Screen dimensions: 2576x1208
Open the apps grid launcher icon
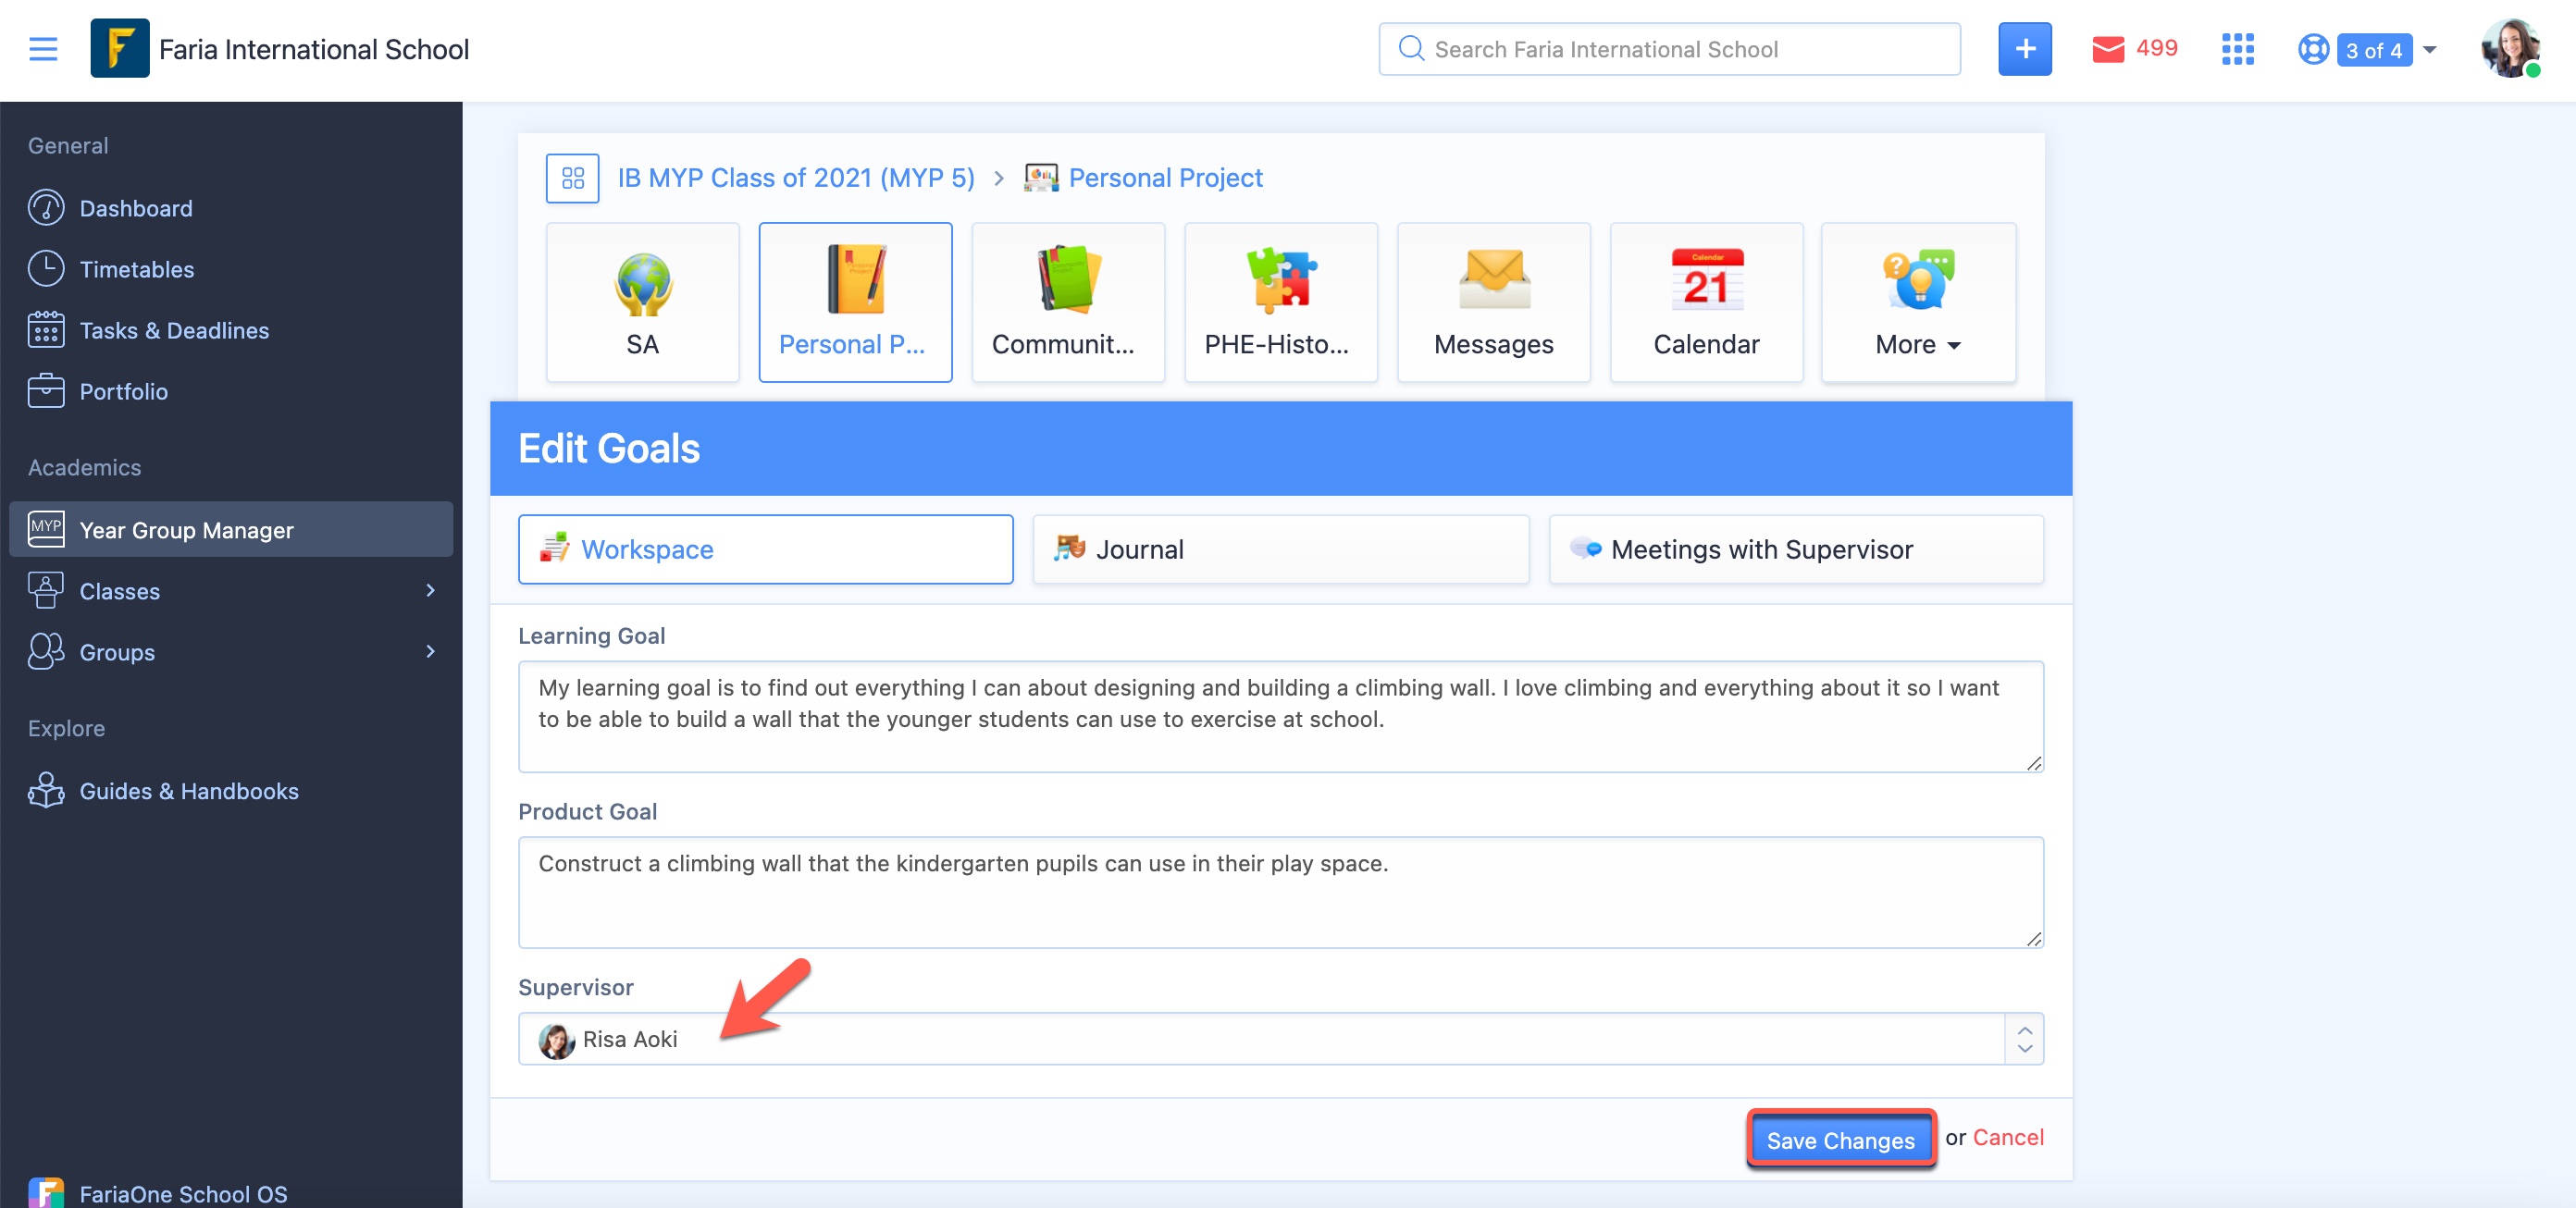2237,49
